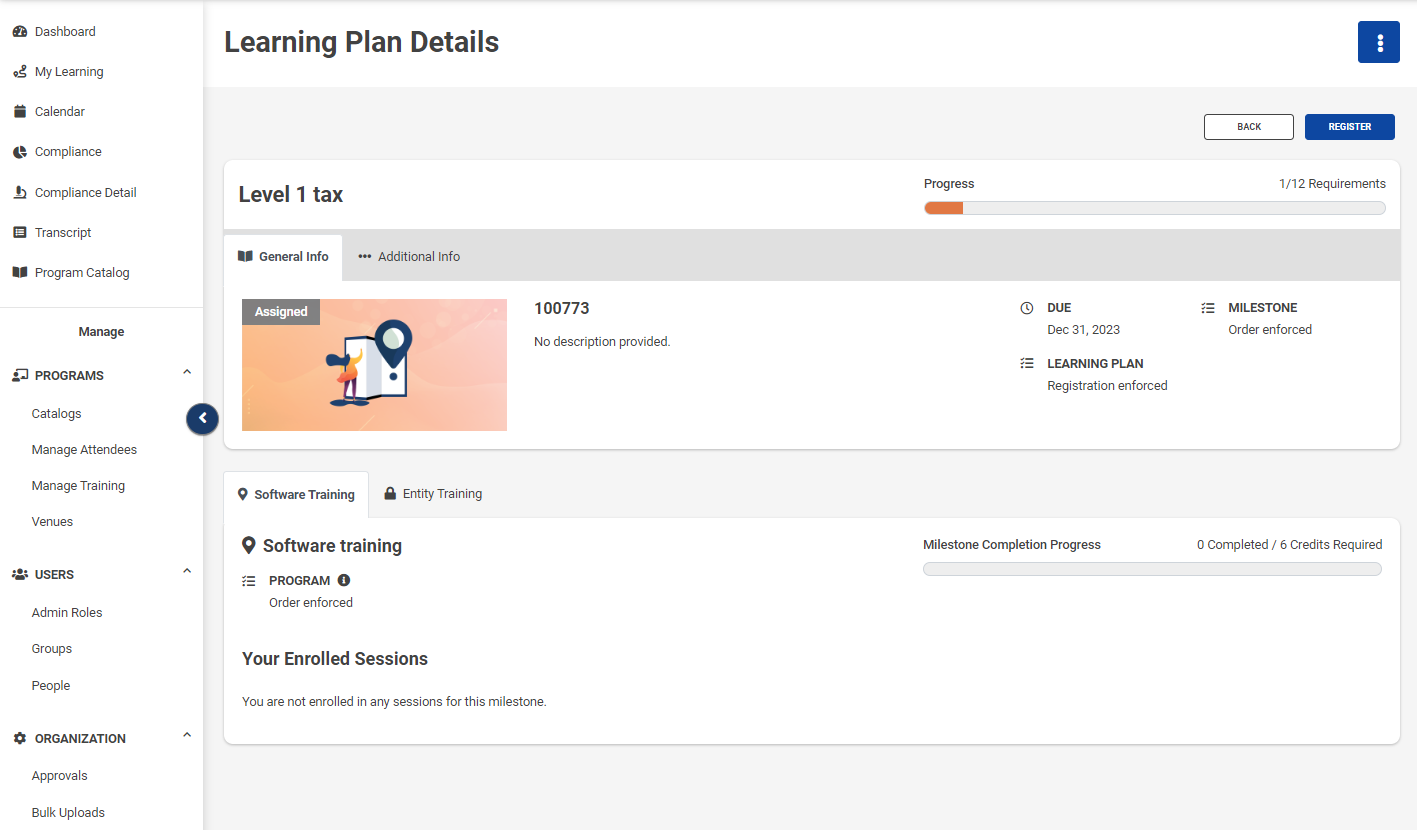
Task: Collapse the ORGANIZATION section chevron
Action: (186, 734)
